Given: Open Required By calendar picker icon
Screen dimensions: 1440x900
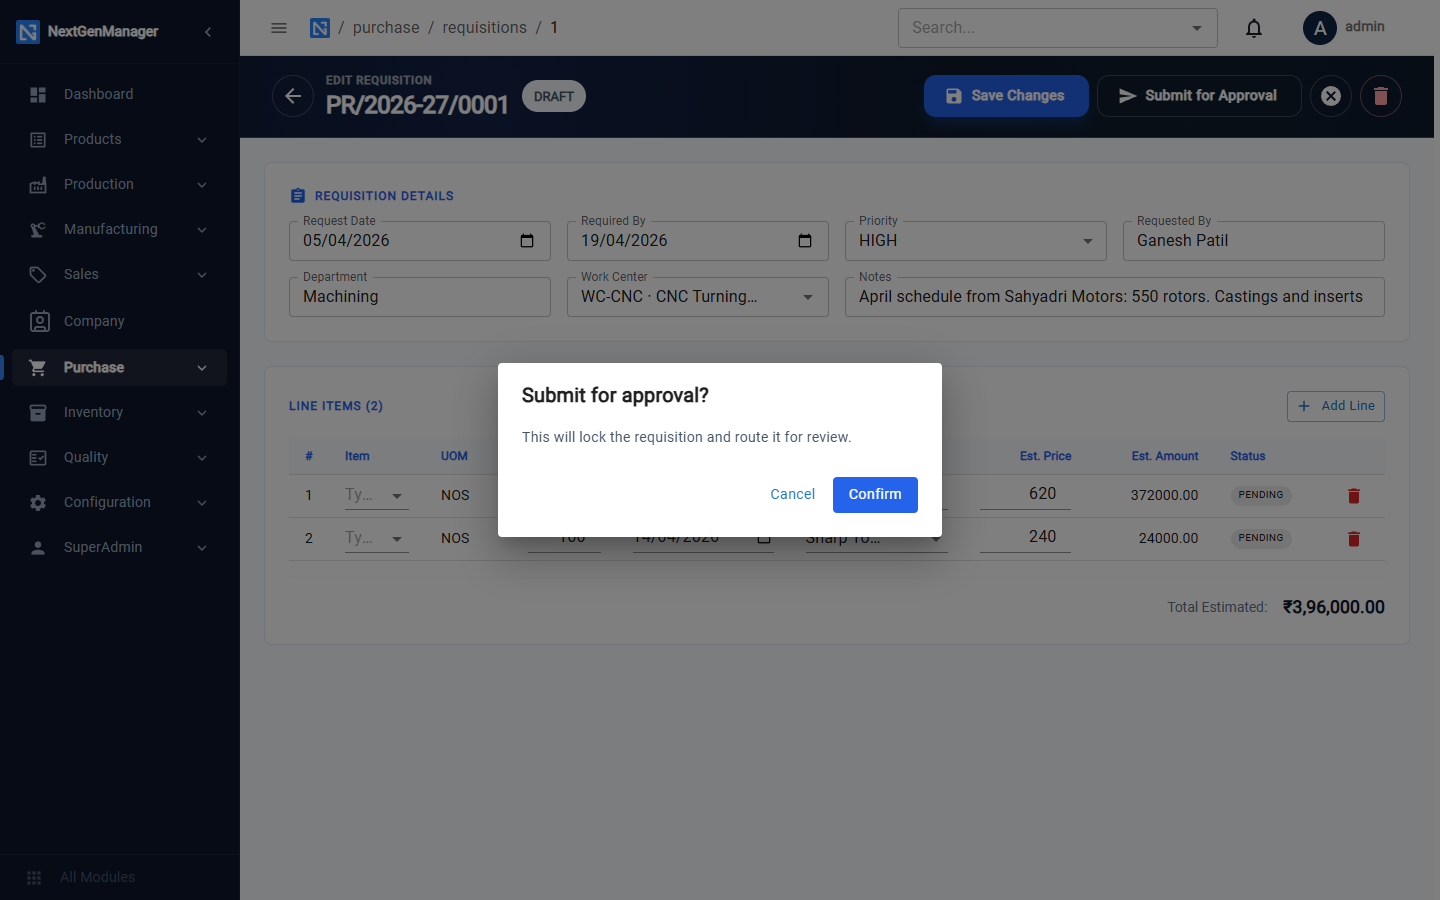Looking at the screenshot, I should pos(805,241).
